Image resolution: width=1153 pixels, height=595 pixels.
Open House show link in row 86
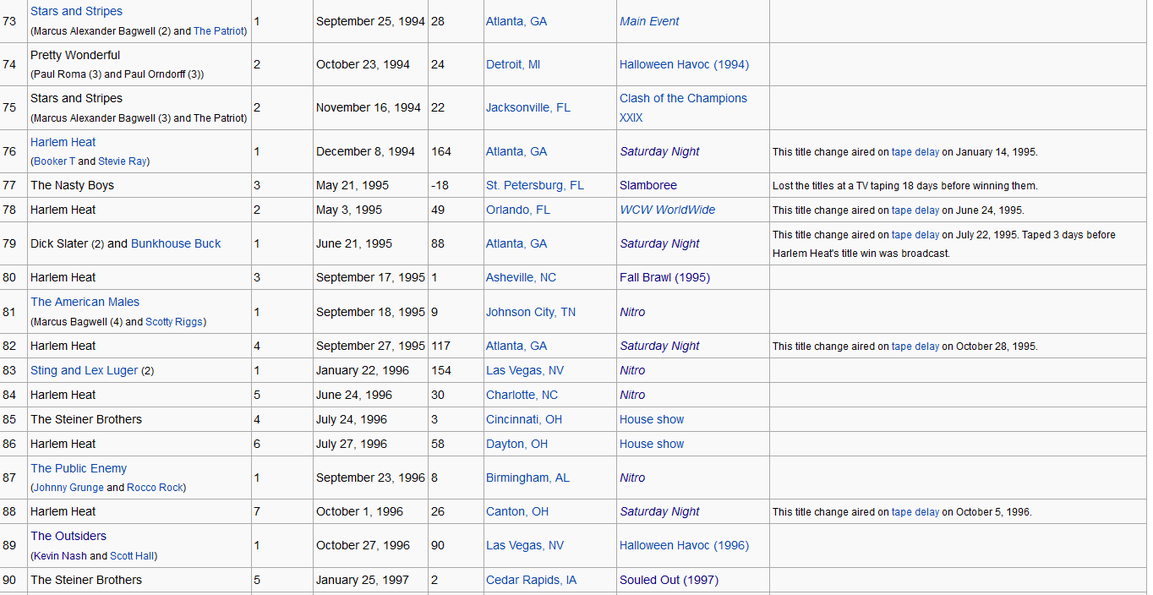(652, 444)
